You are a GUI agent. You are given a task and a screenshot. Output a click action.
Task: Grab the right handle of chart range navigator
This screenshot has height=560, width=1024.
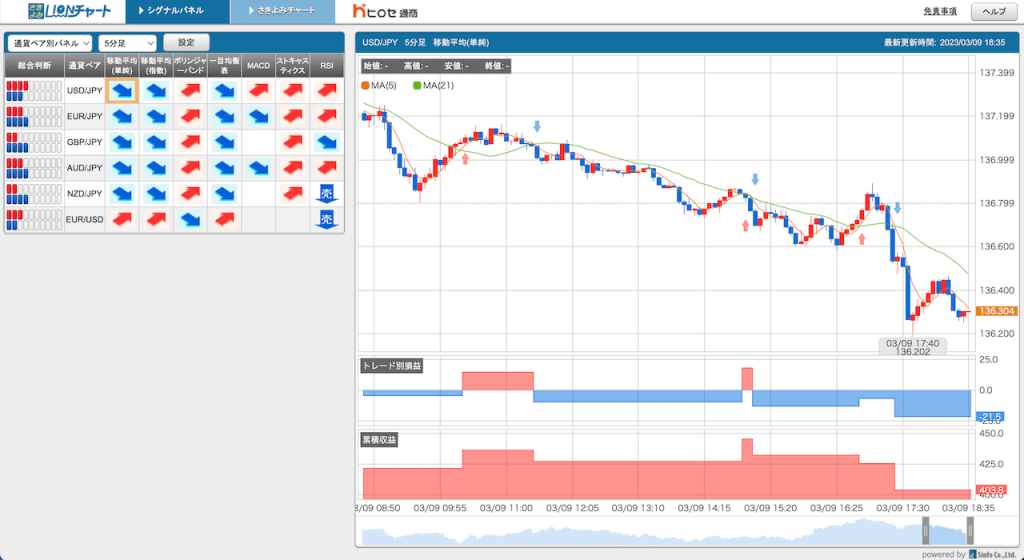[970, 531]
